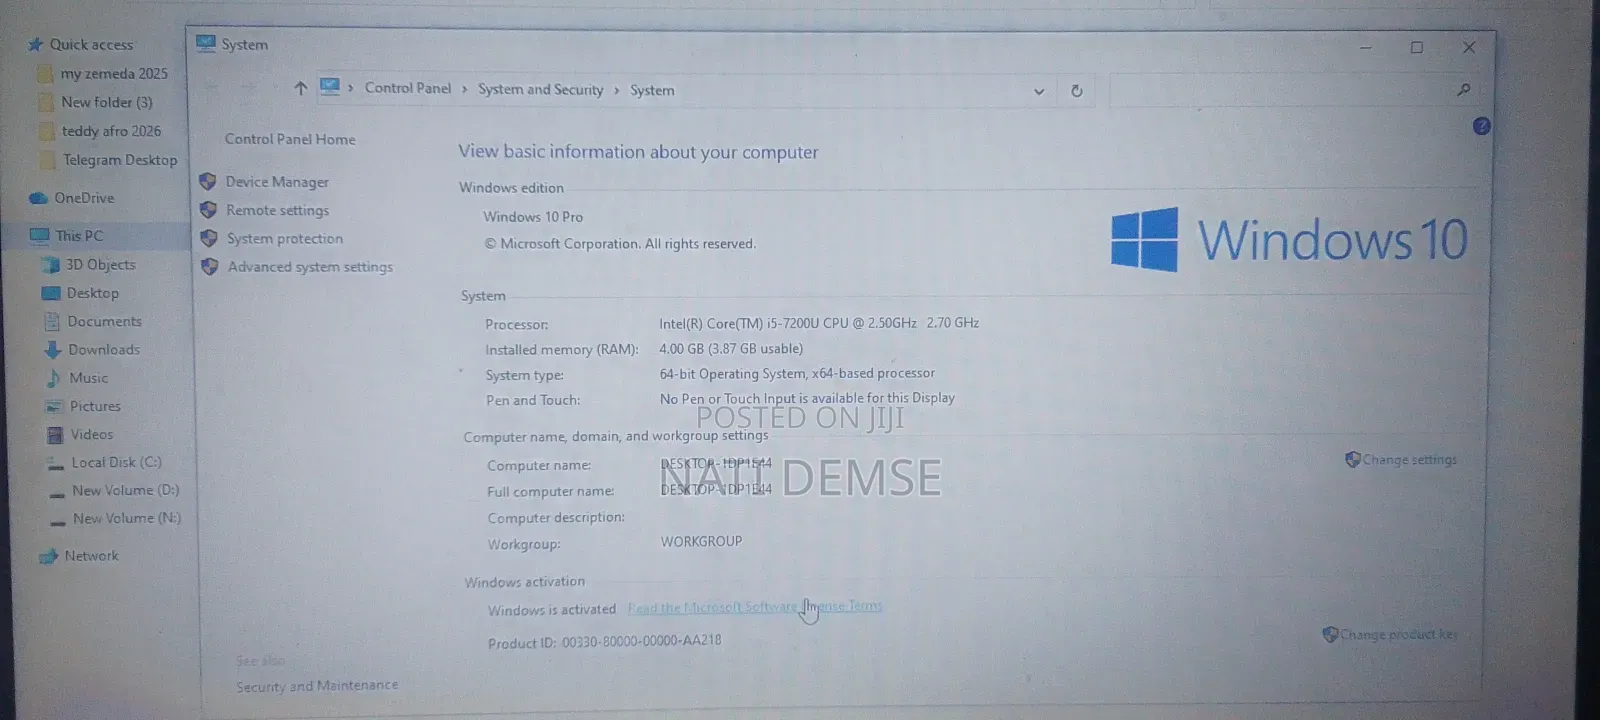
Task: Click the Videos film icon in sidebar
Action: coord(55,435)
